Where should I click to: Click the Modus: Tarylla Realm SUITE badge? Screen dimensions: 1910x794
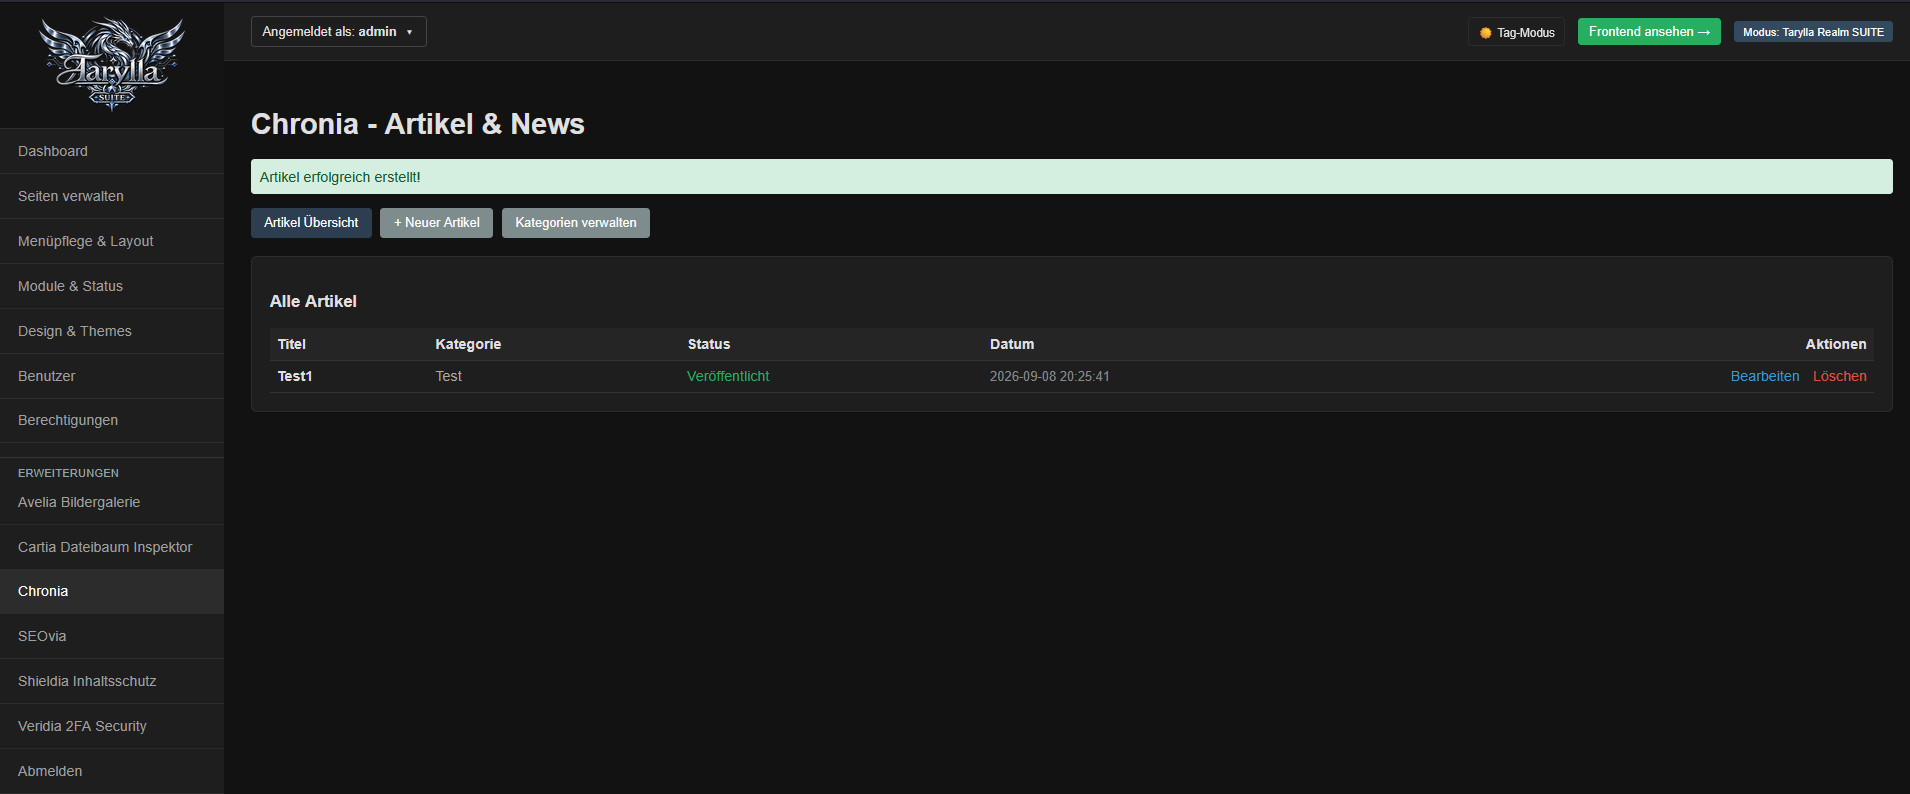click(x=1813, y=32)
